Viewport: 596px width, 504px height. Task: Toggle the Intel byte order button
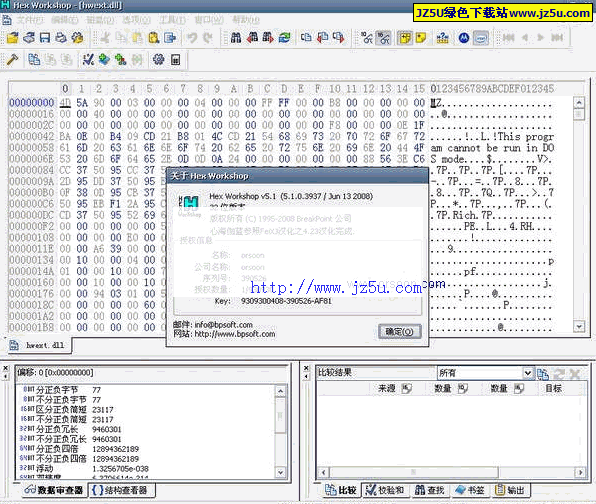pos(481,38)
